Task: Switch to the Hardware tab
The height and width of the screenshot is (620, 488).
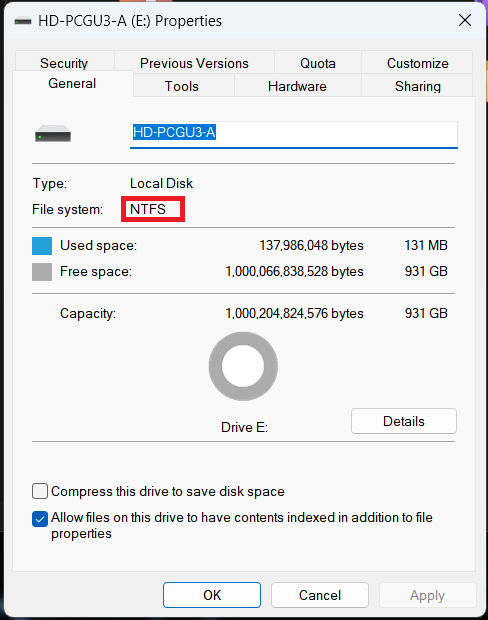Action: [297, 86]
